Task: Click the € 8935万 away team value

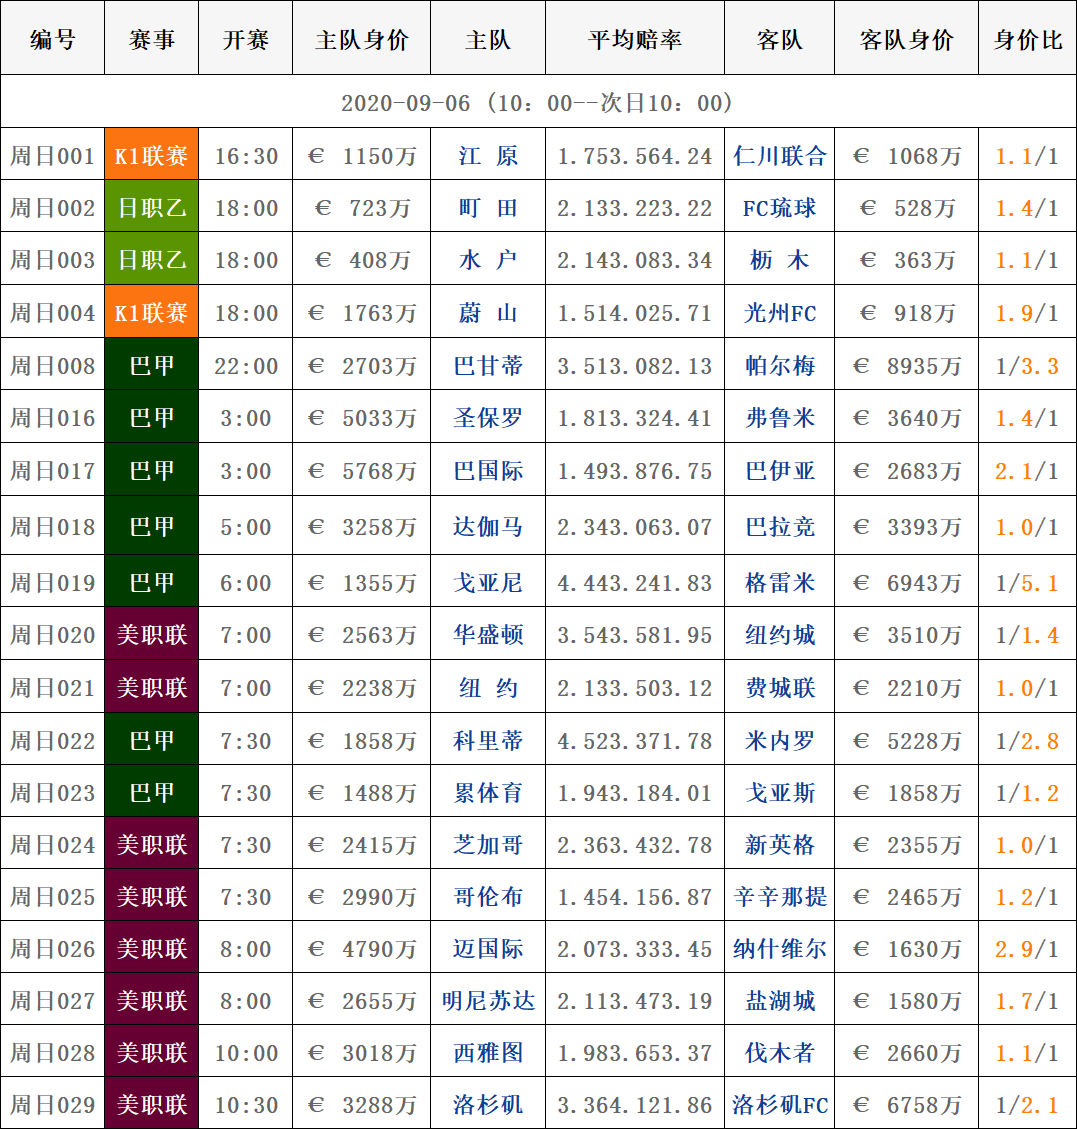Action: [906, 366]
